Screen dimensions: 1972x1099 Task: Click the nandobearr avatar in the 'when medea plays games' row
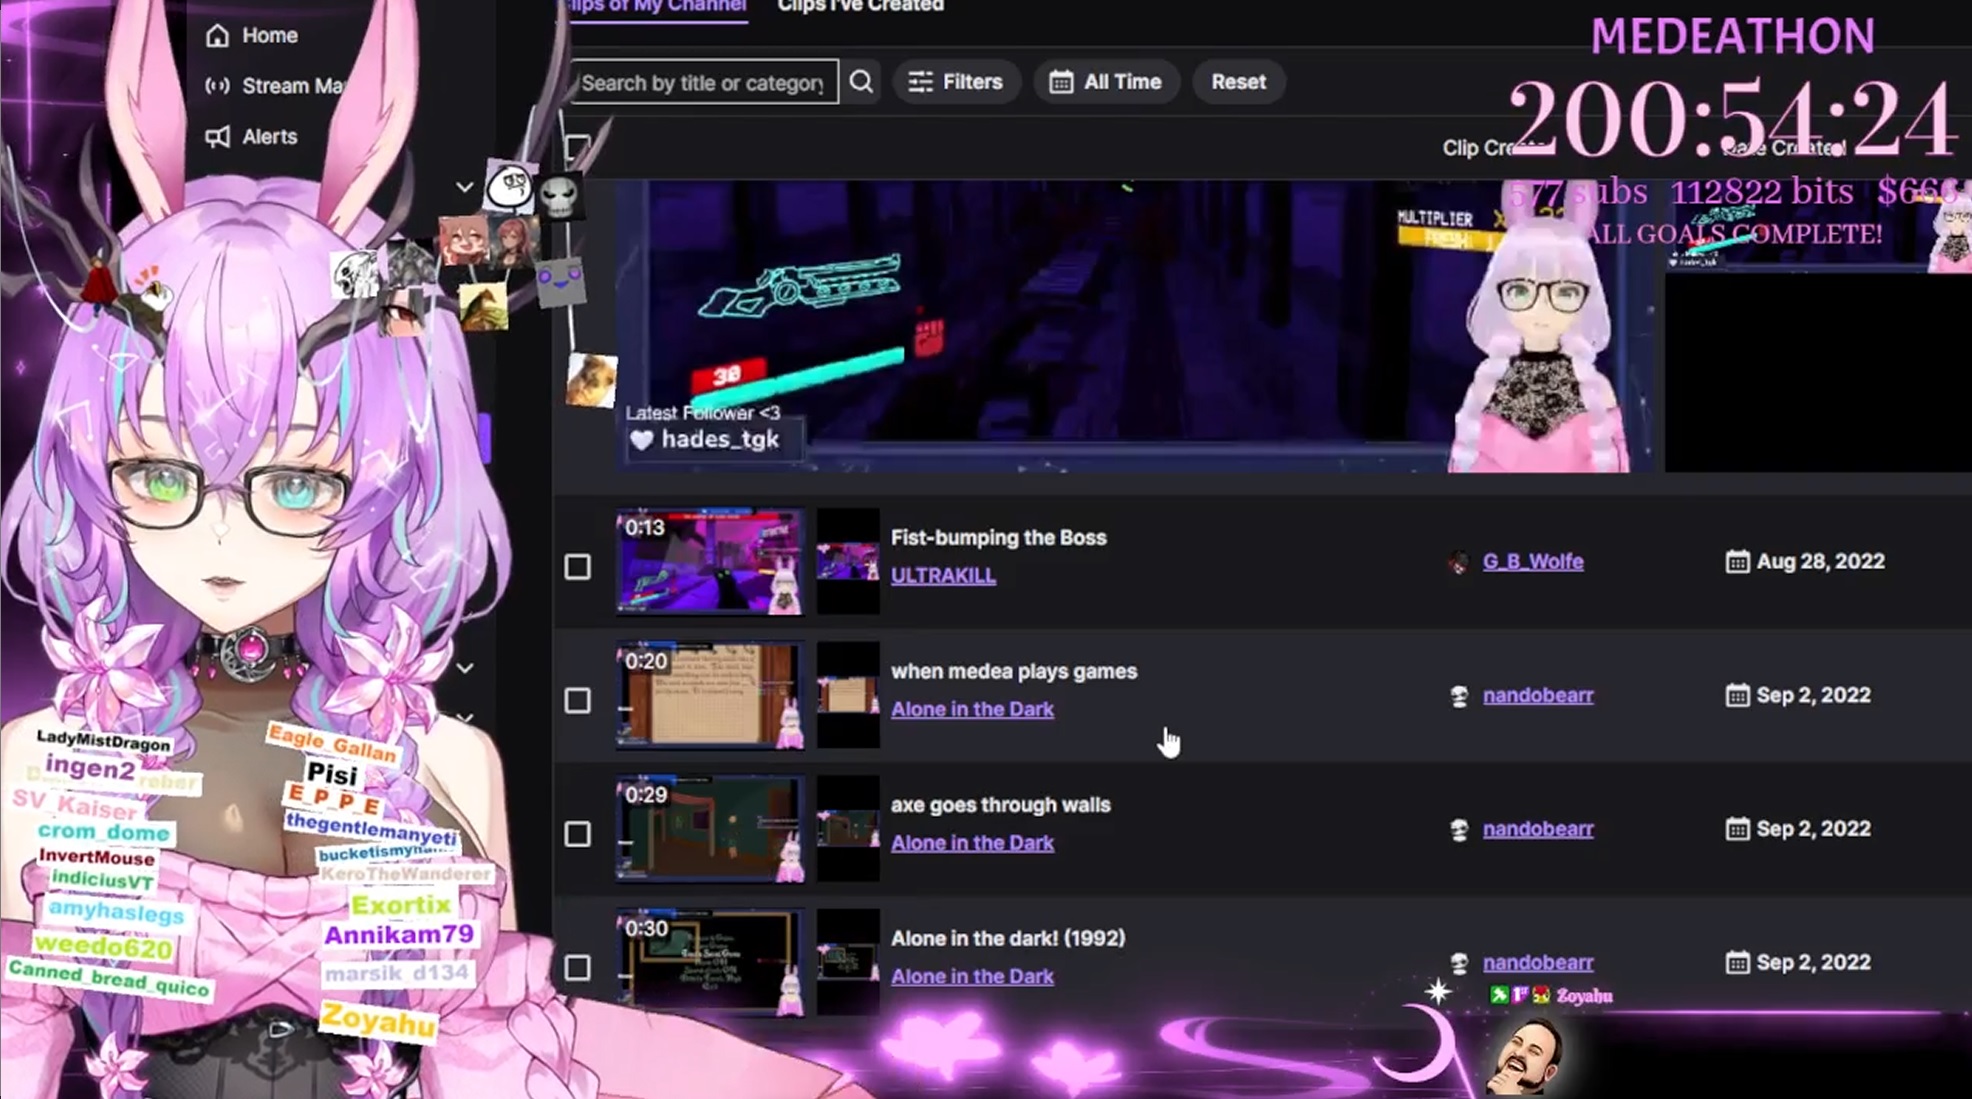[1459, 696]
